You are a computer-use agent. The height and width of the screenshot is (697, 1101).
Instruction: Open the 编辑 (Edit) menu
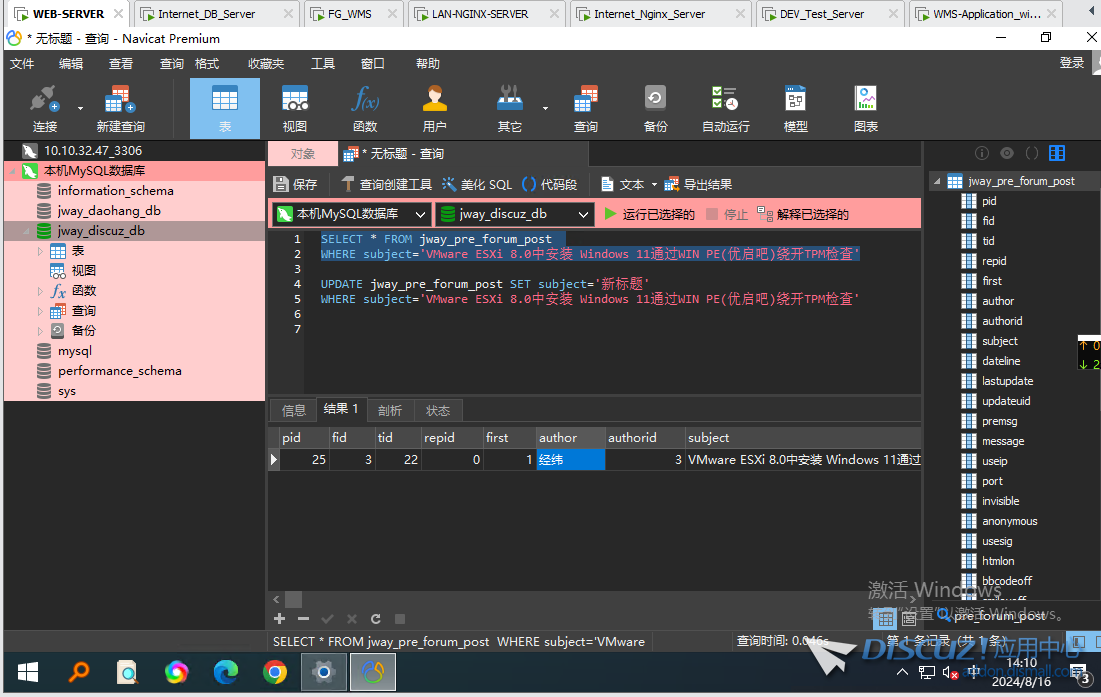pyautogui.click(x=71, y=64)
